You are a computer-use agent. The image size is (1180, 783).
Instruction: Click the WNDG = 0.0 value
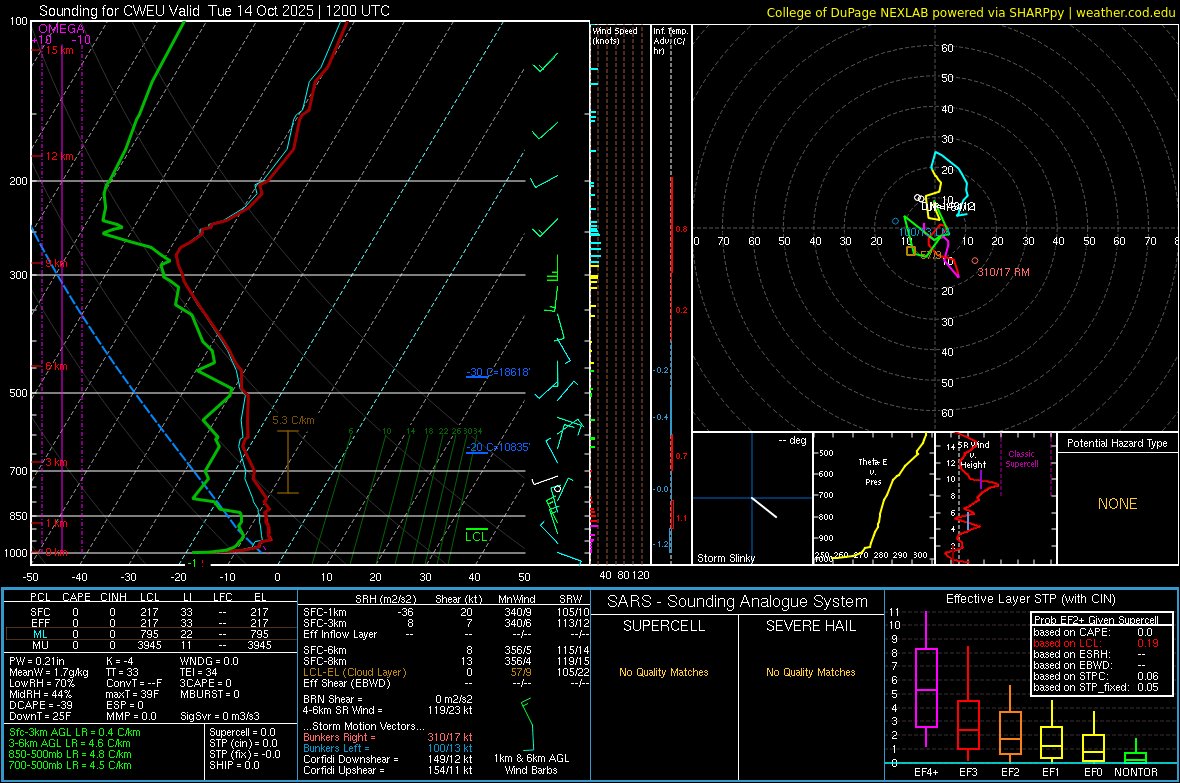tap(209, 661)
